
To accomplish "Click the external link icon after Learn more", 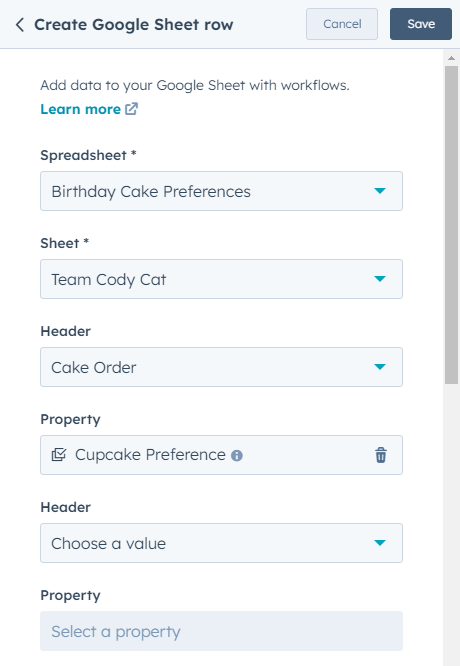I will click(x=131, y=109).
